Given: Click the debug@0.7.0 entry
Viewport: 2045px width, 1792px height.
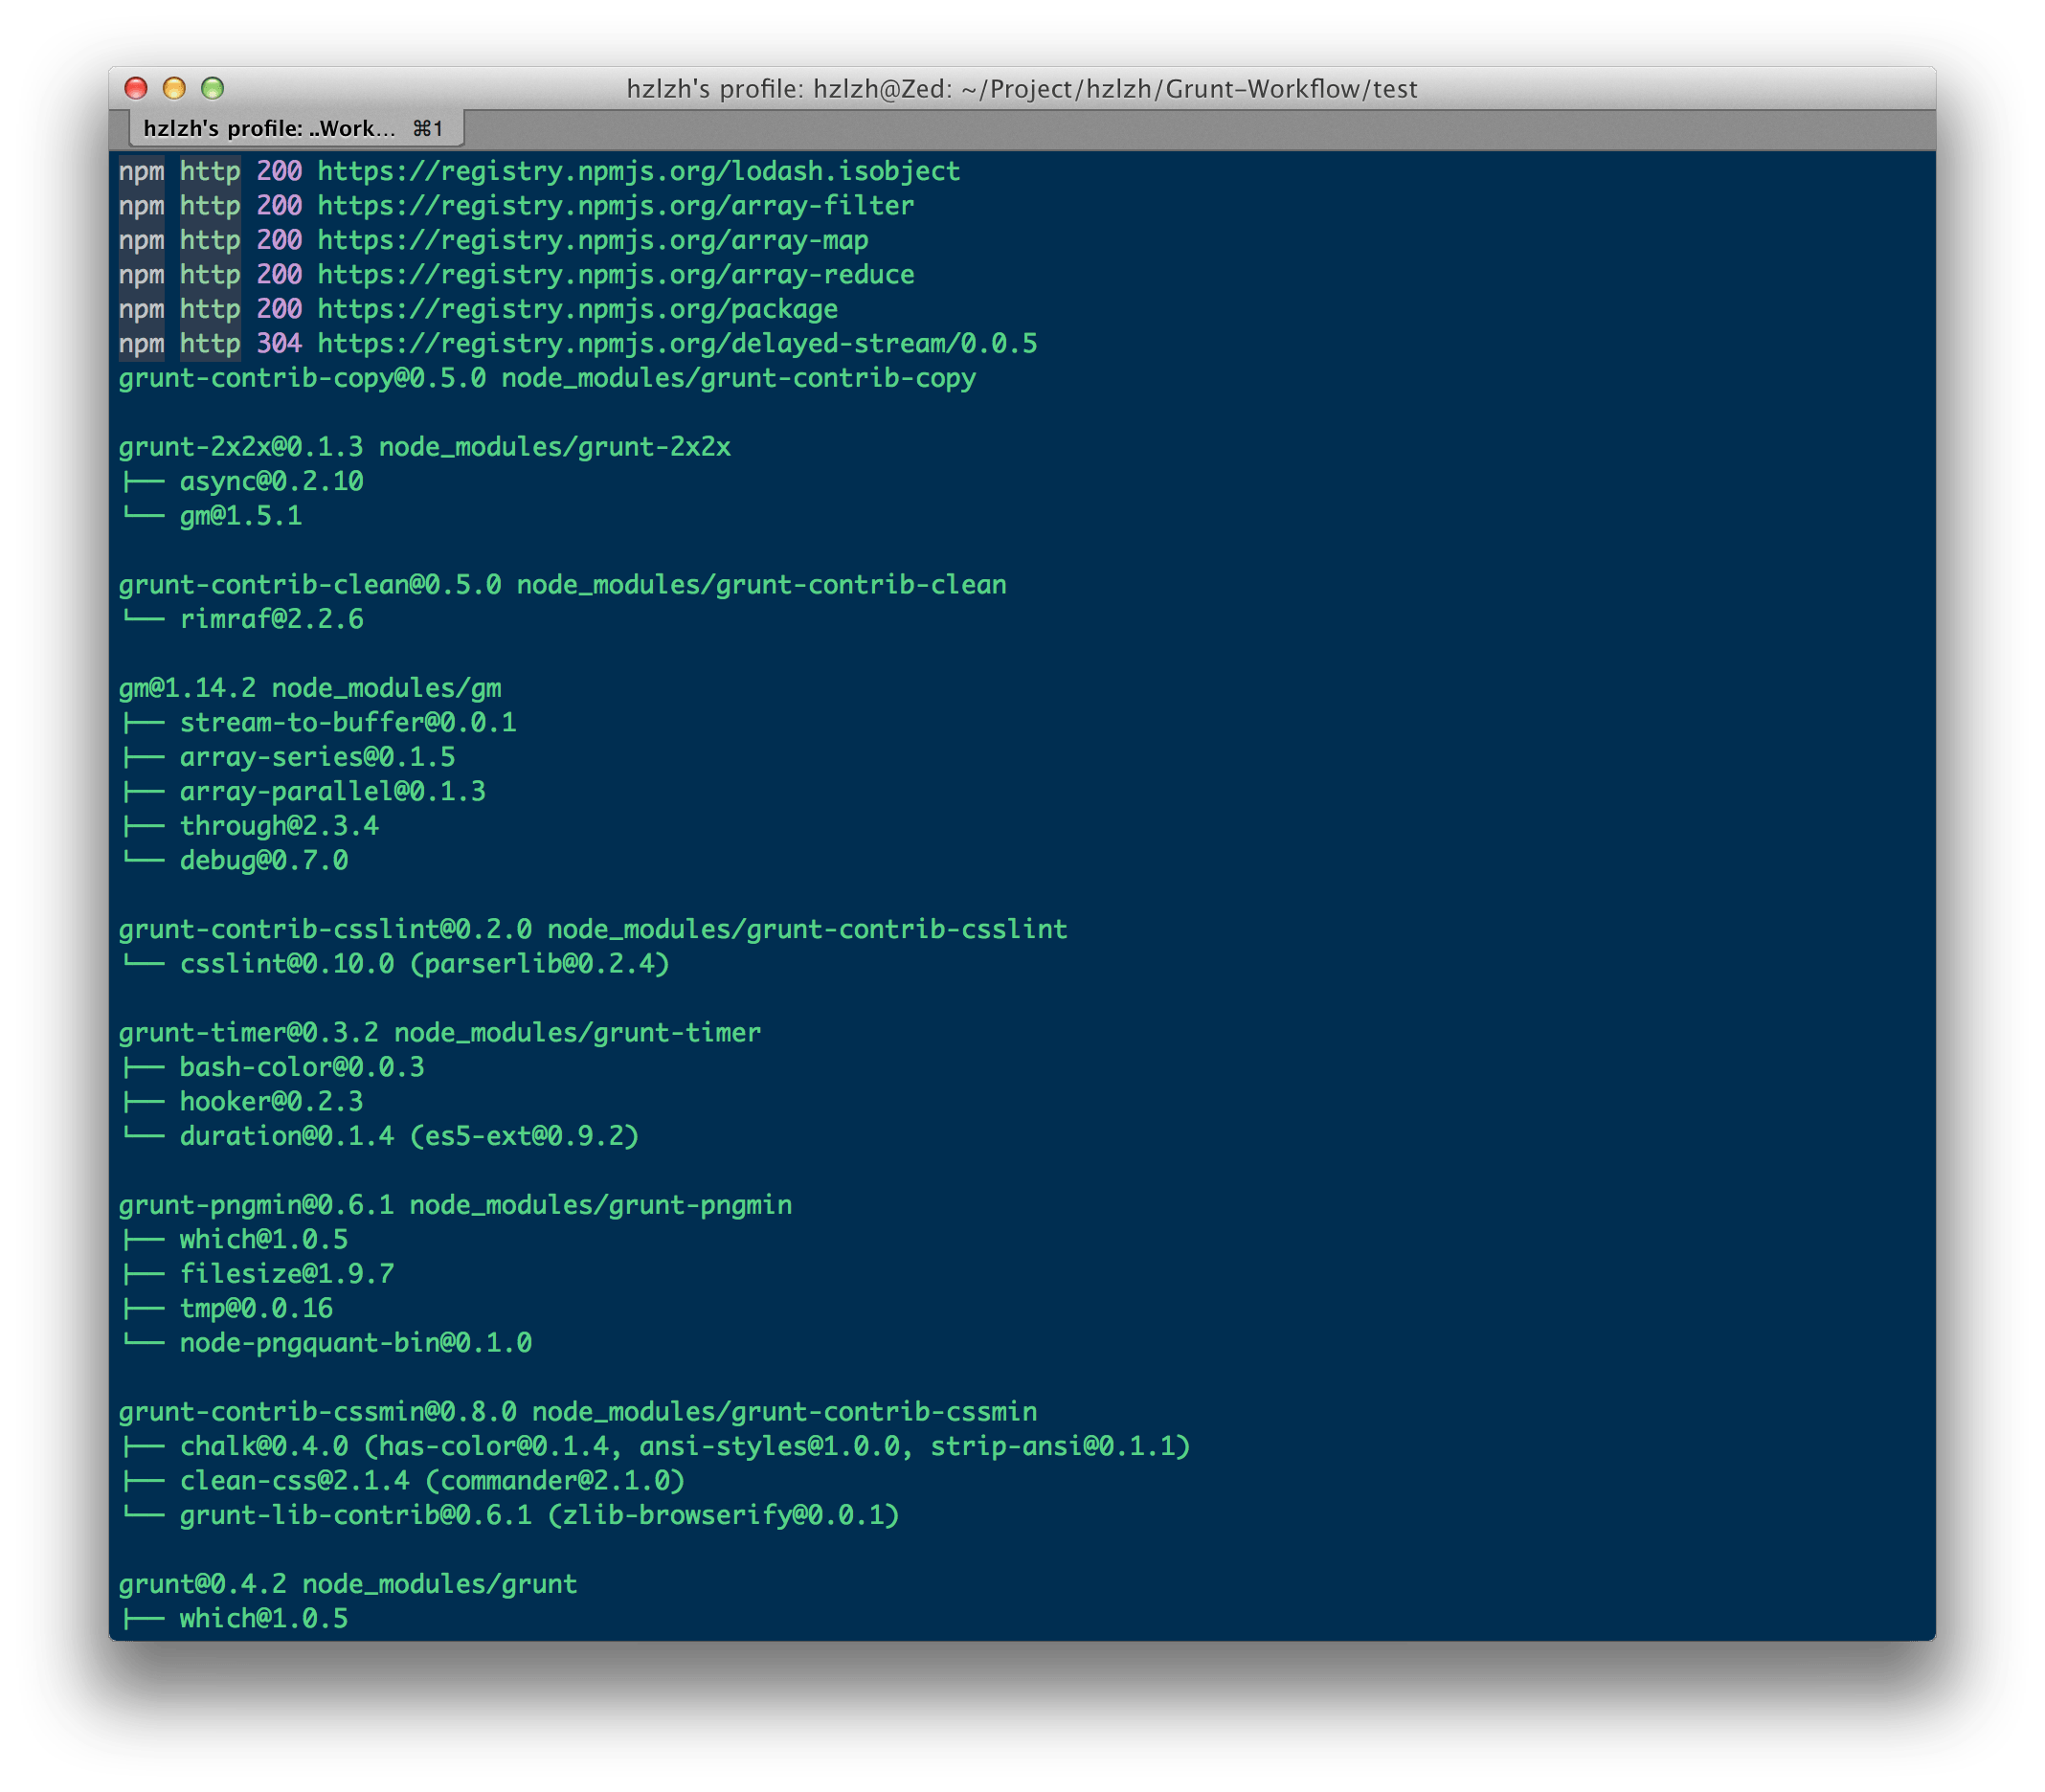Looking at the screenshot, I should (264, 860).
